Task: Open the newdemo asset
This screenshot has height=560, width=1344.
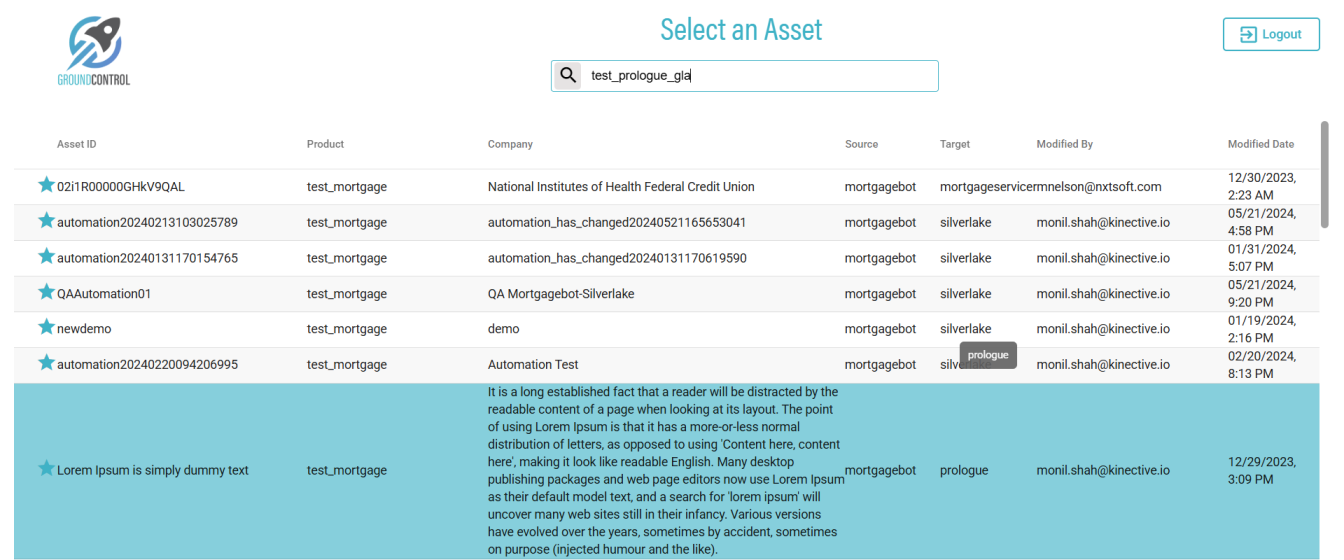Action: click(84, 329)
